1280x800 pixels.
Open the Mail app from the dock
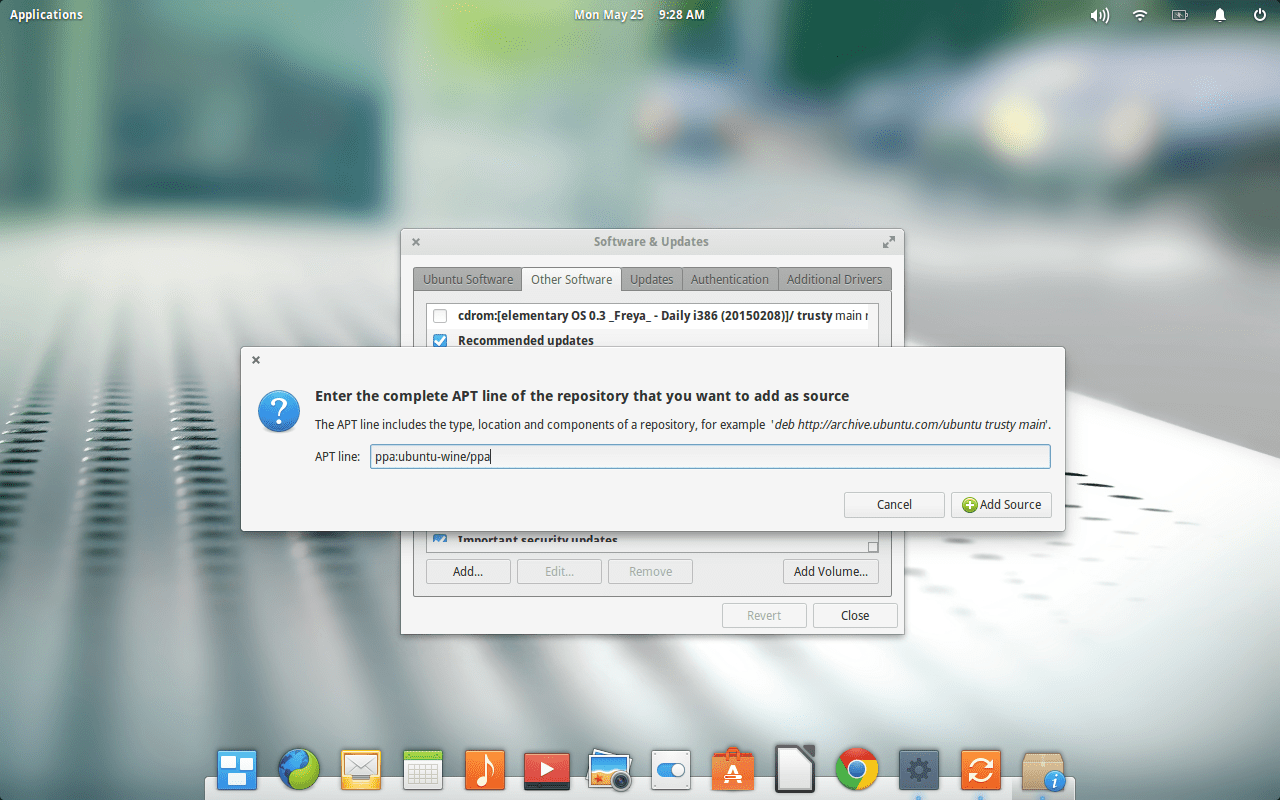point(360,769)
